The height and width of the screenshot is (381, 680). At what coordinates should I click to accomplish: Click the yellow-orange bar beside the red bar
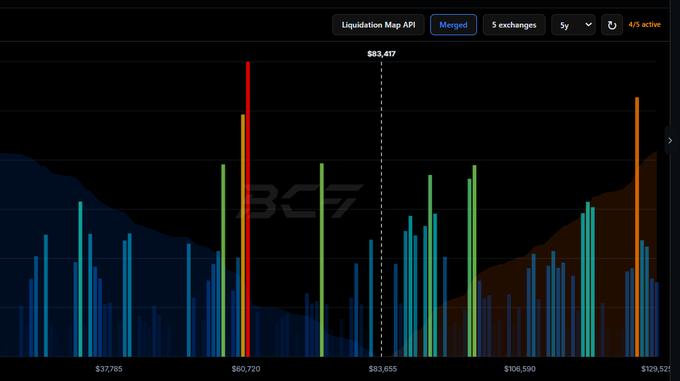click(243, 236)
